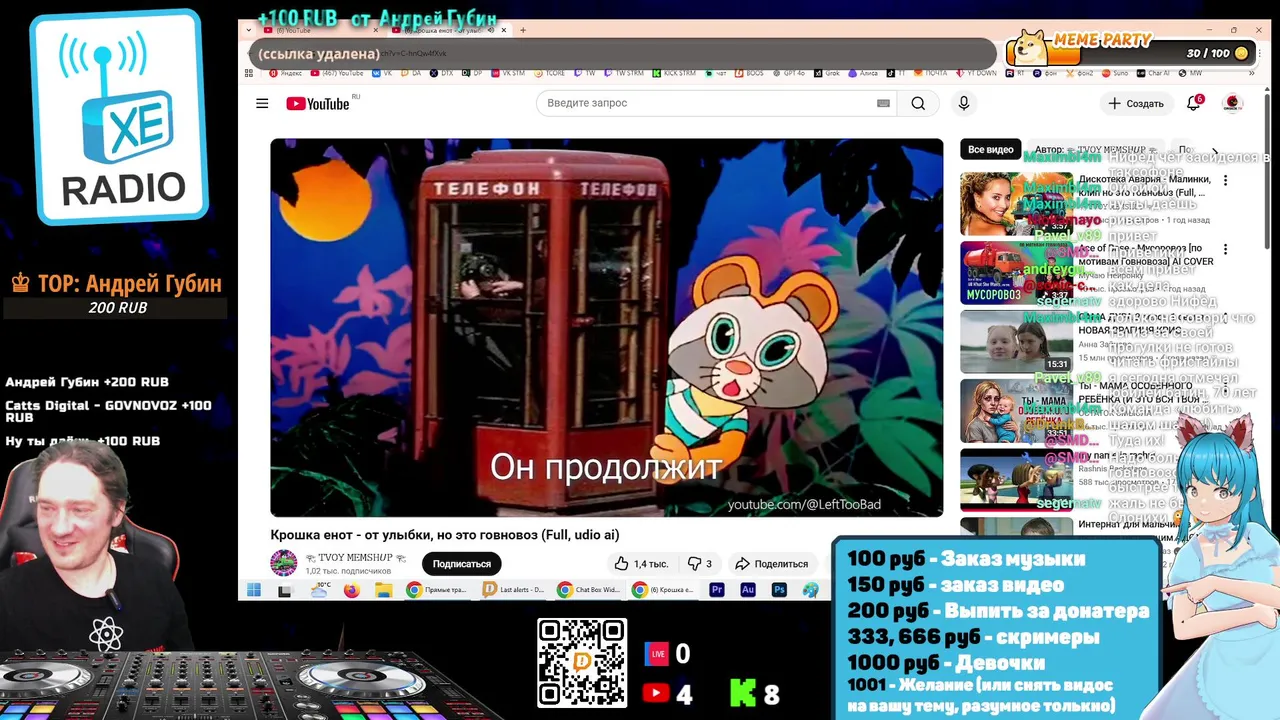
Task: Open the МУСОРОВОЗ video thumbnail
Action: (1016, 272)
